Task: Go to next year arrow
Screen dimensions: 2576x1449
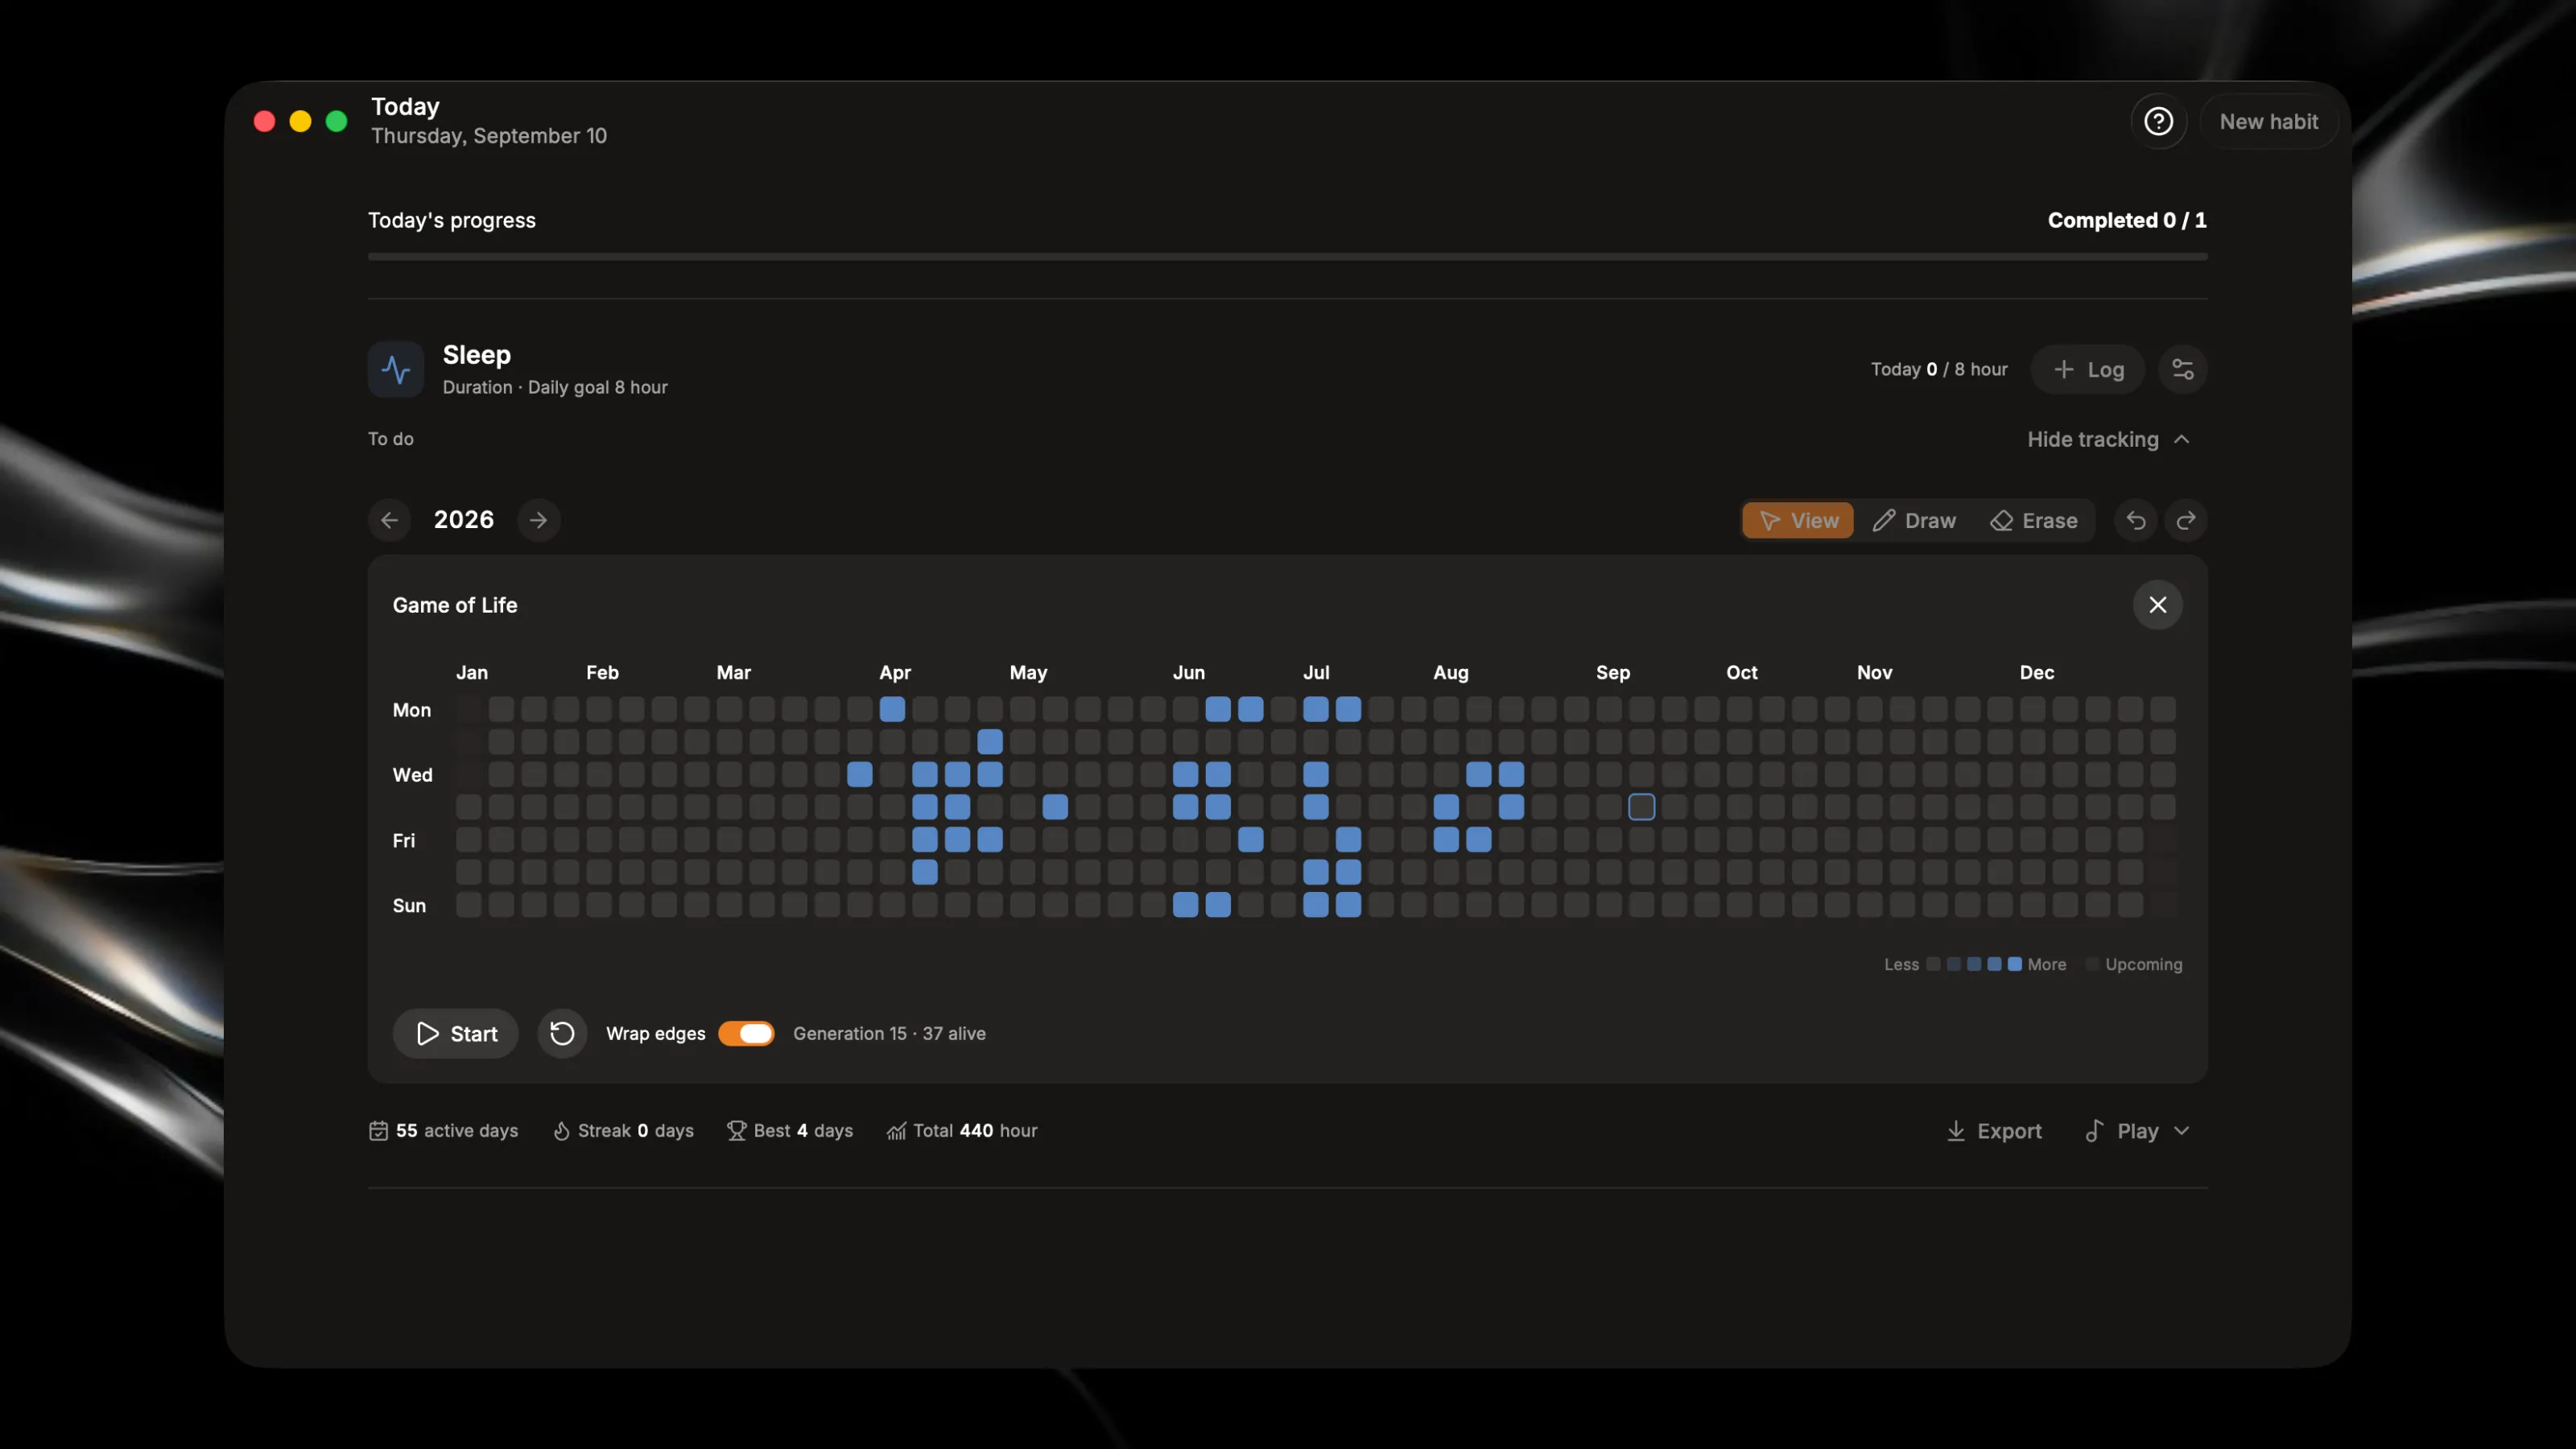Action: 539,520
